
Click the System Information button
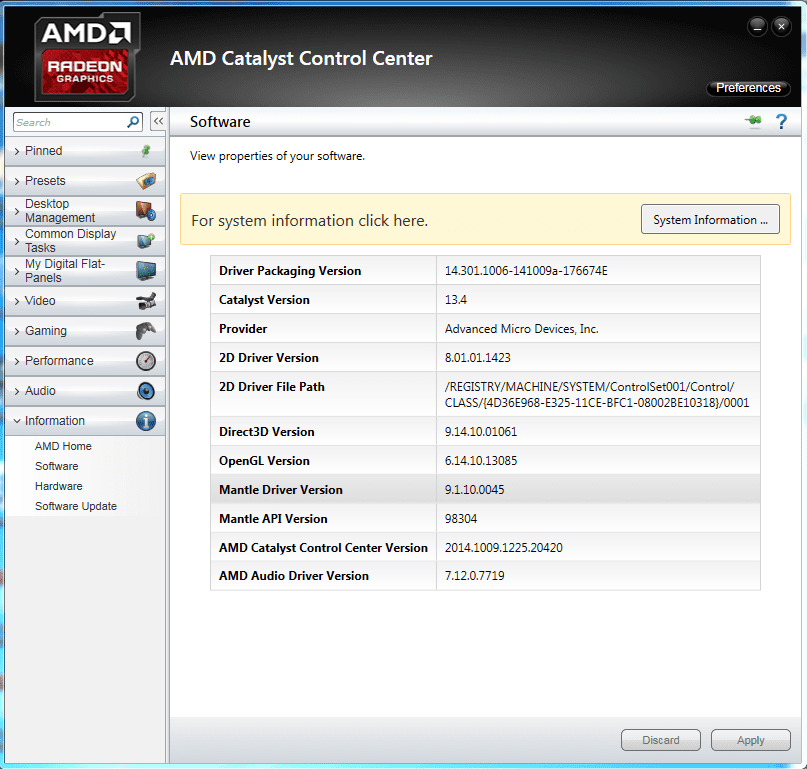click(x=710, y=220)
